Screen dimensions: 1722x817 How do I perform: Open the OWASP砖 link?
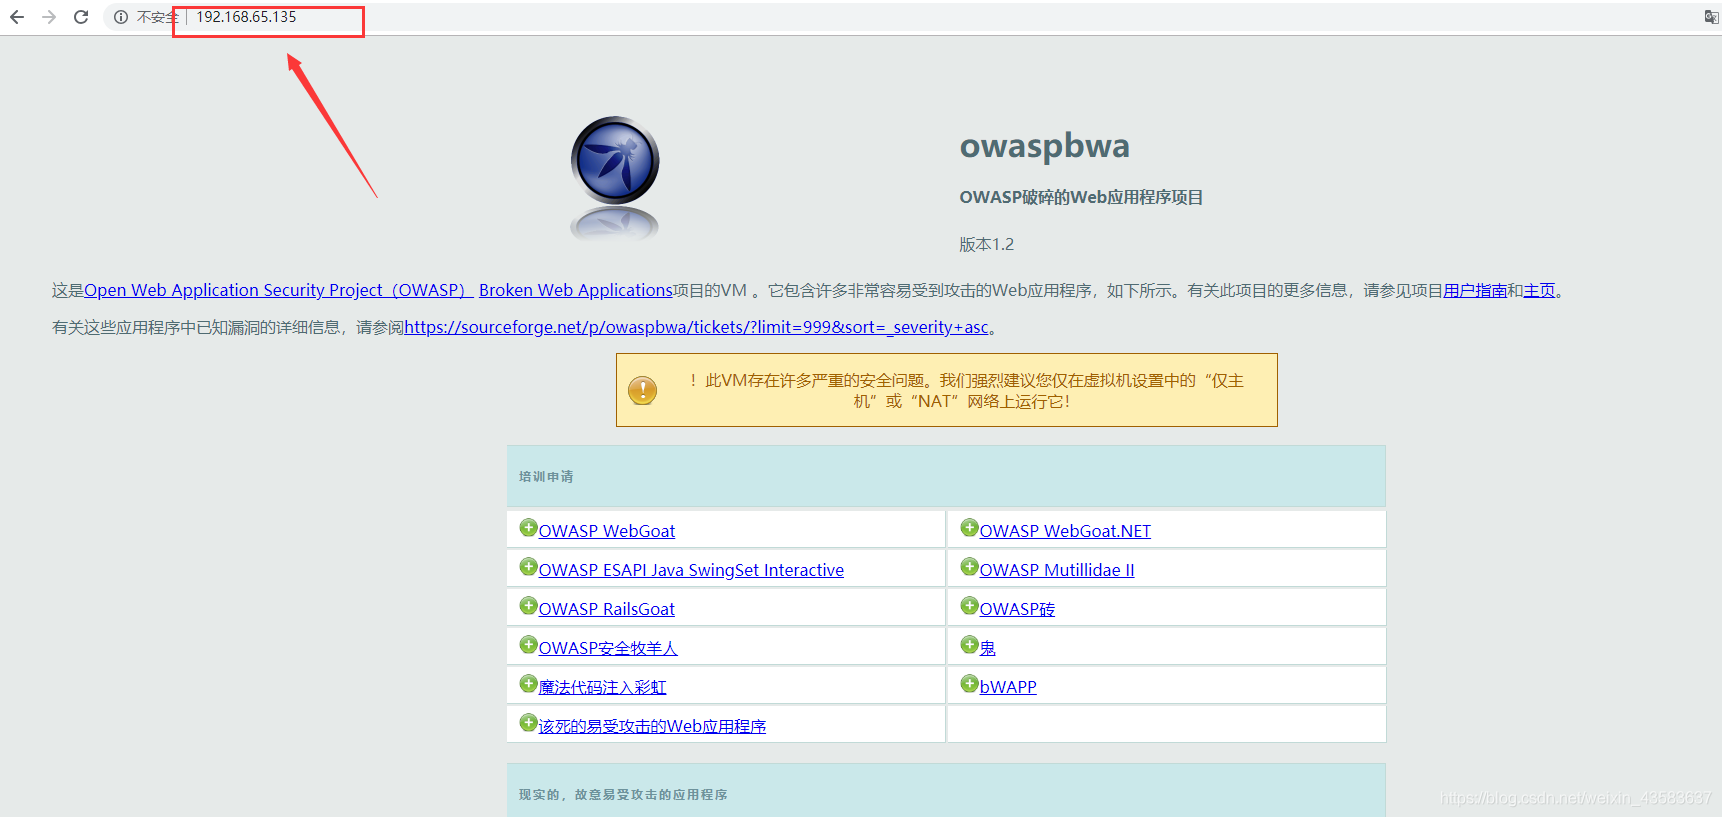pyautogui.click(x=1017, y=609)
